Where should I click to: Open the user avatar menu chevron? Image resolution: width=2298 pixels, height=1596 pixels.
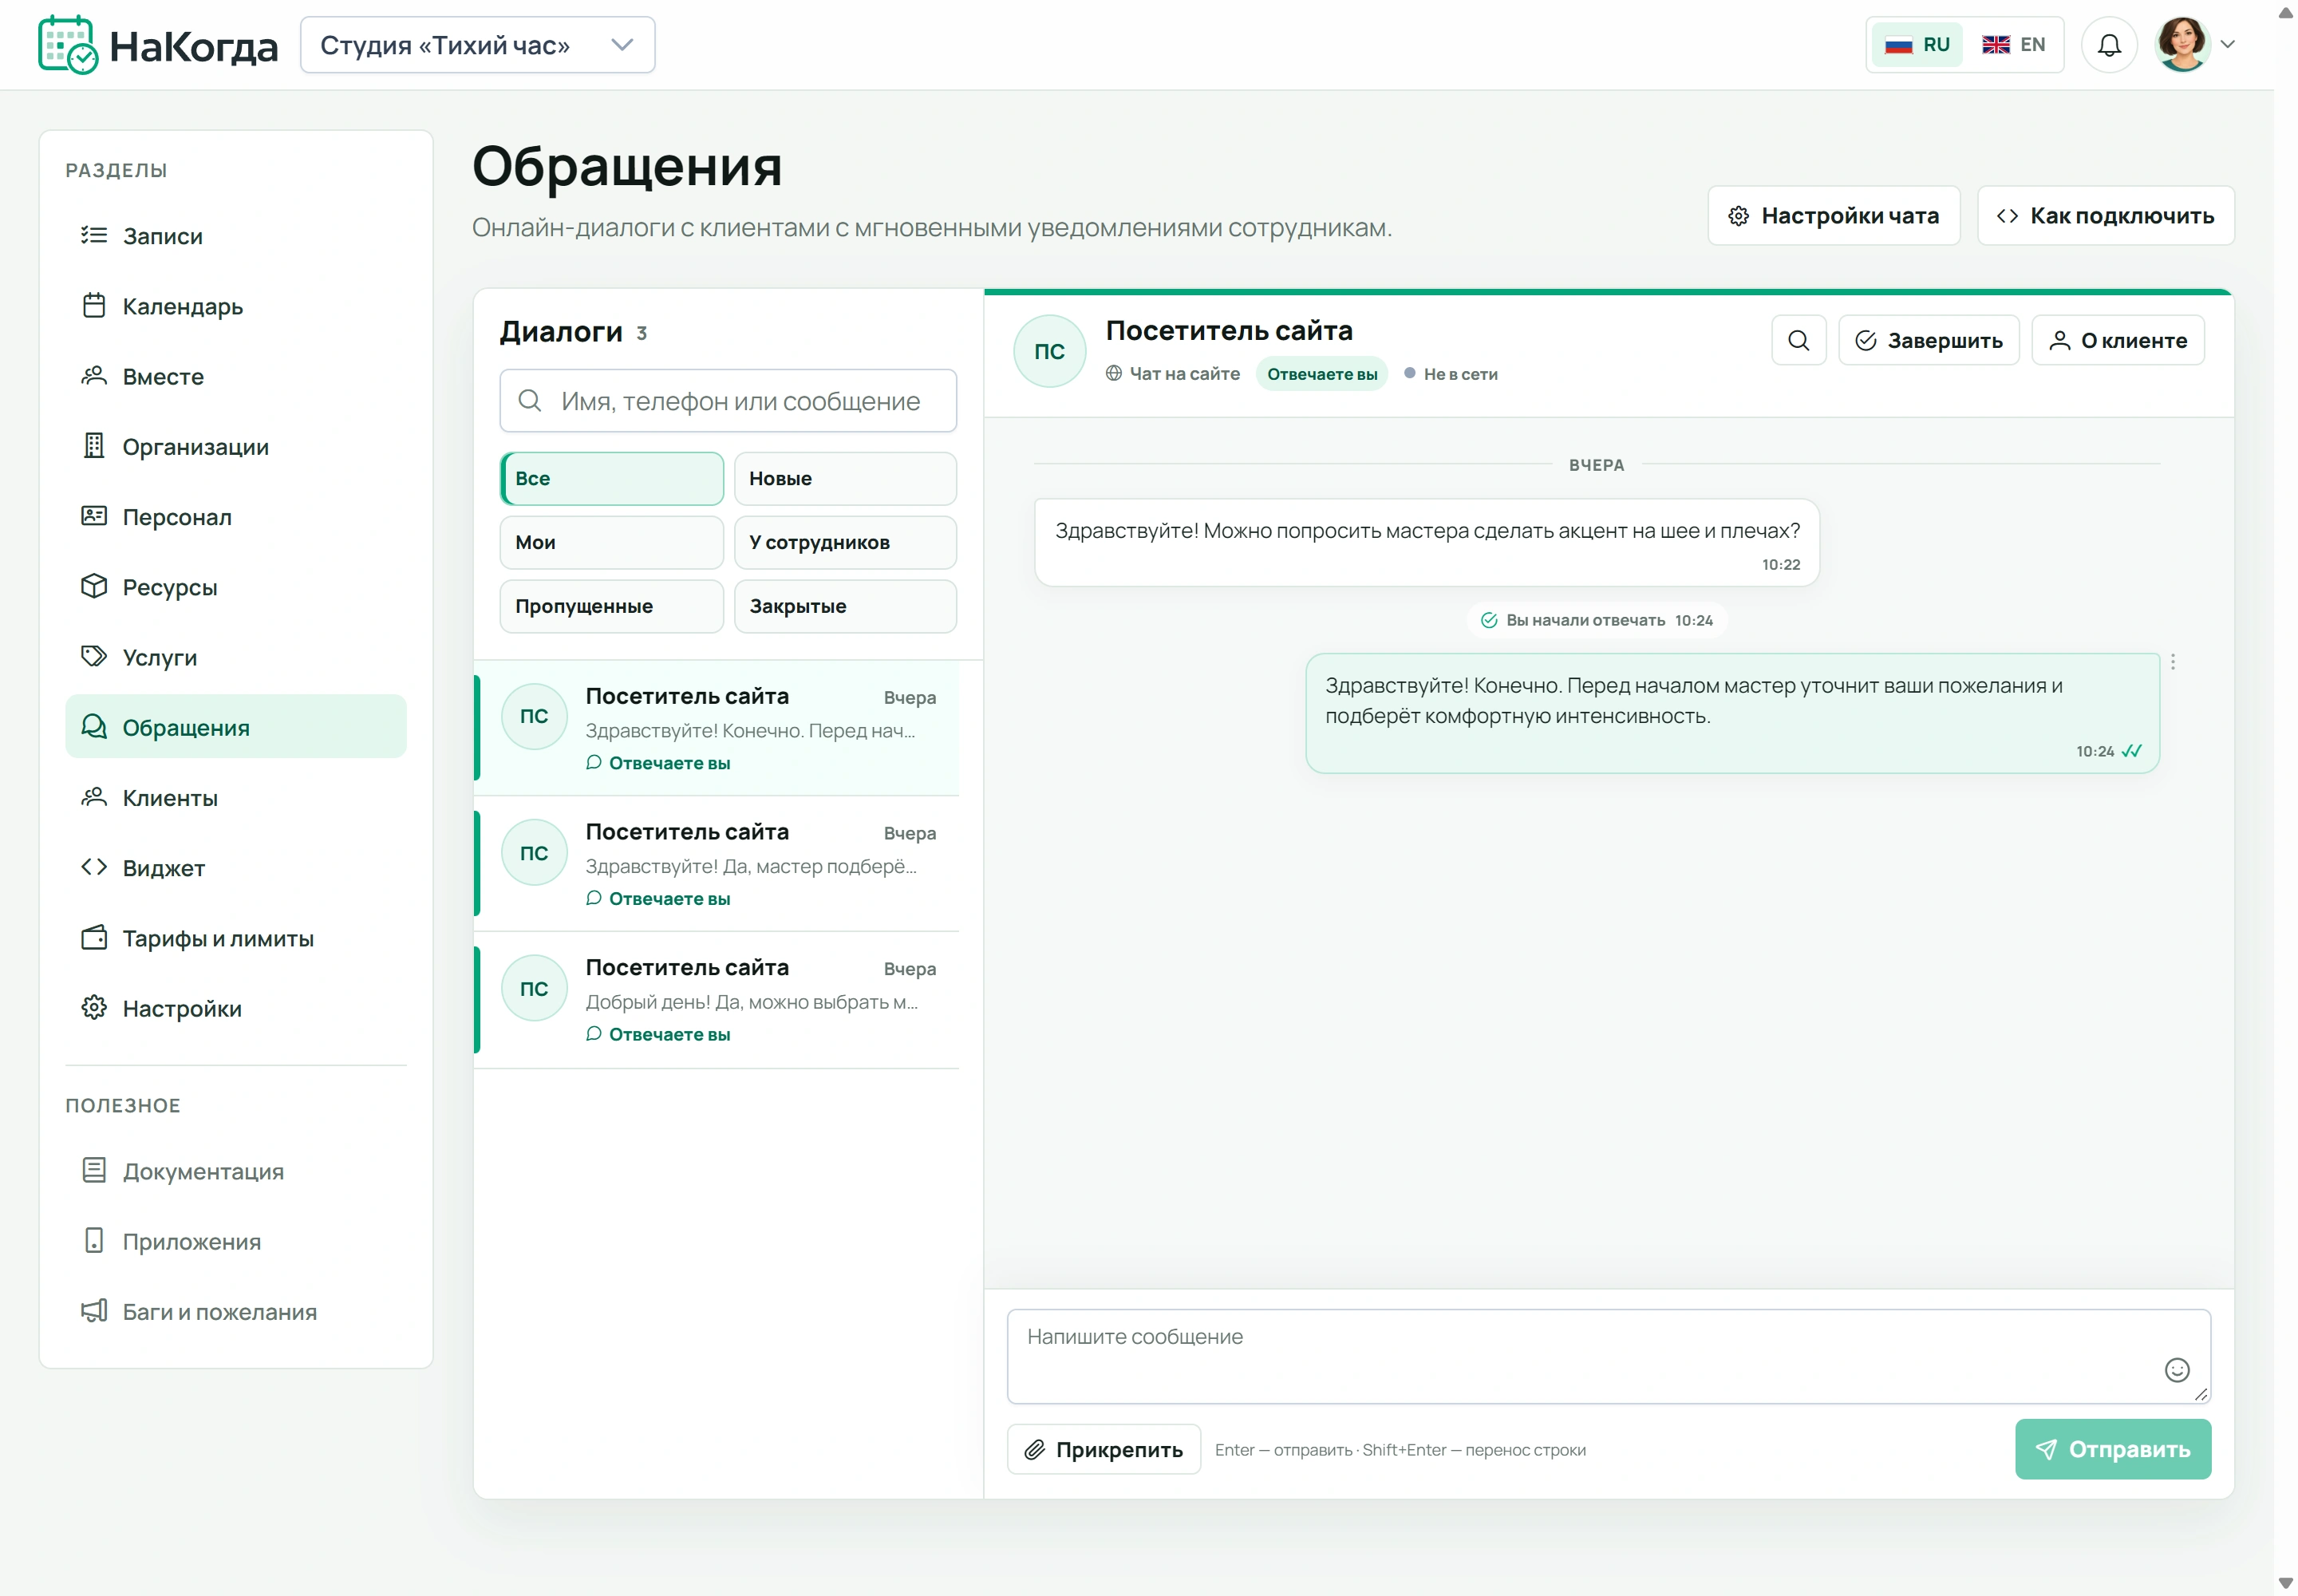2227,45
